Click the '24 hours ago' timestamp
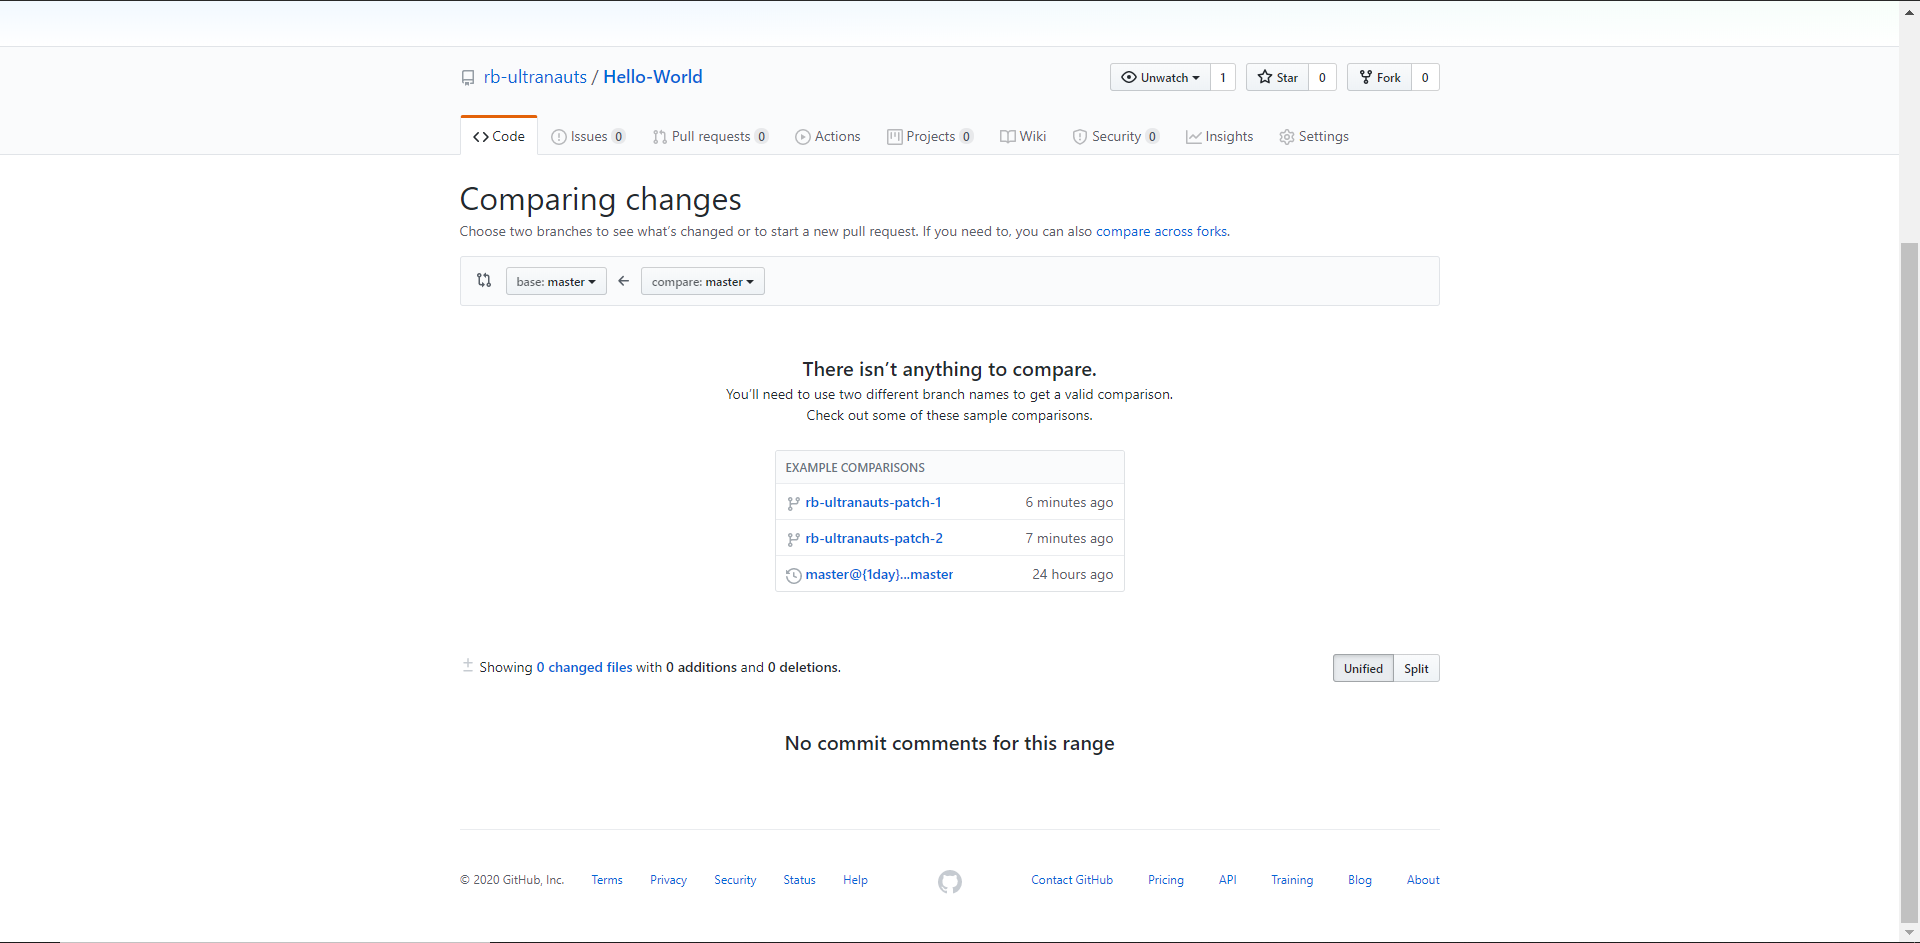Viewport: 1920px width, 943px height. pos(1073,574)
